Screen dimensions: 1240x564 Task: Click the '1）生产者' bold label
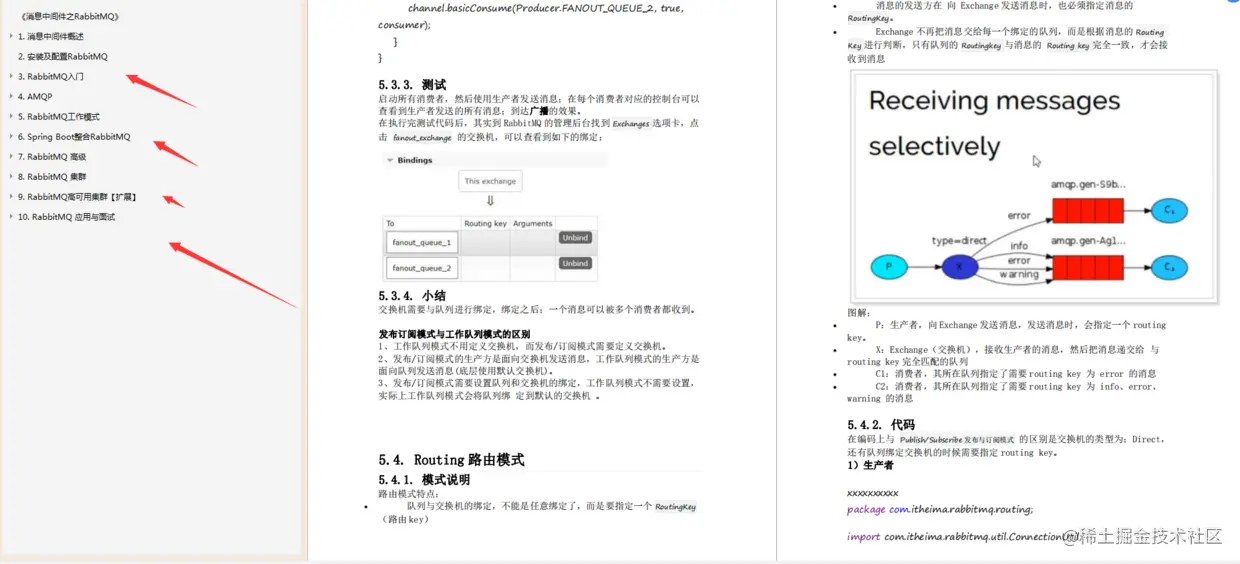pyautogui.click(x=870, y=465)
